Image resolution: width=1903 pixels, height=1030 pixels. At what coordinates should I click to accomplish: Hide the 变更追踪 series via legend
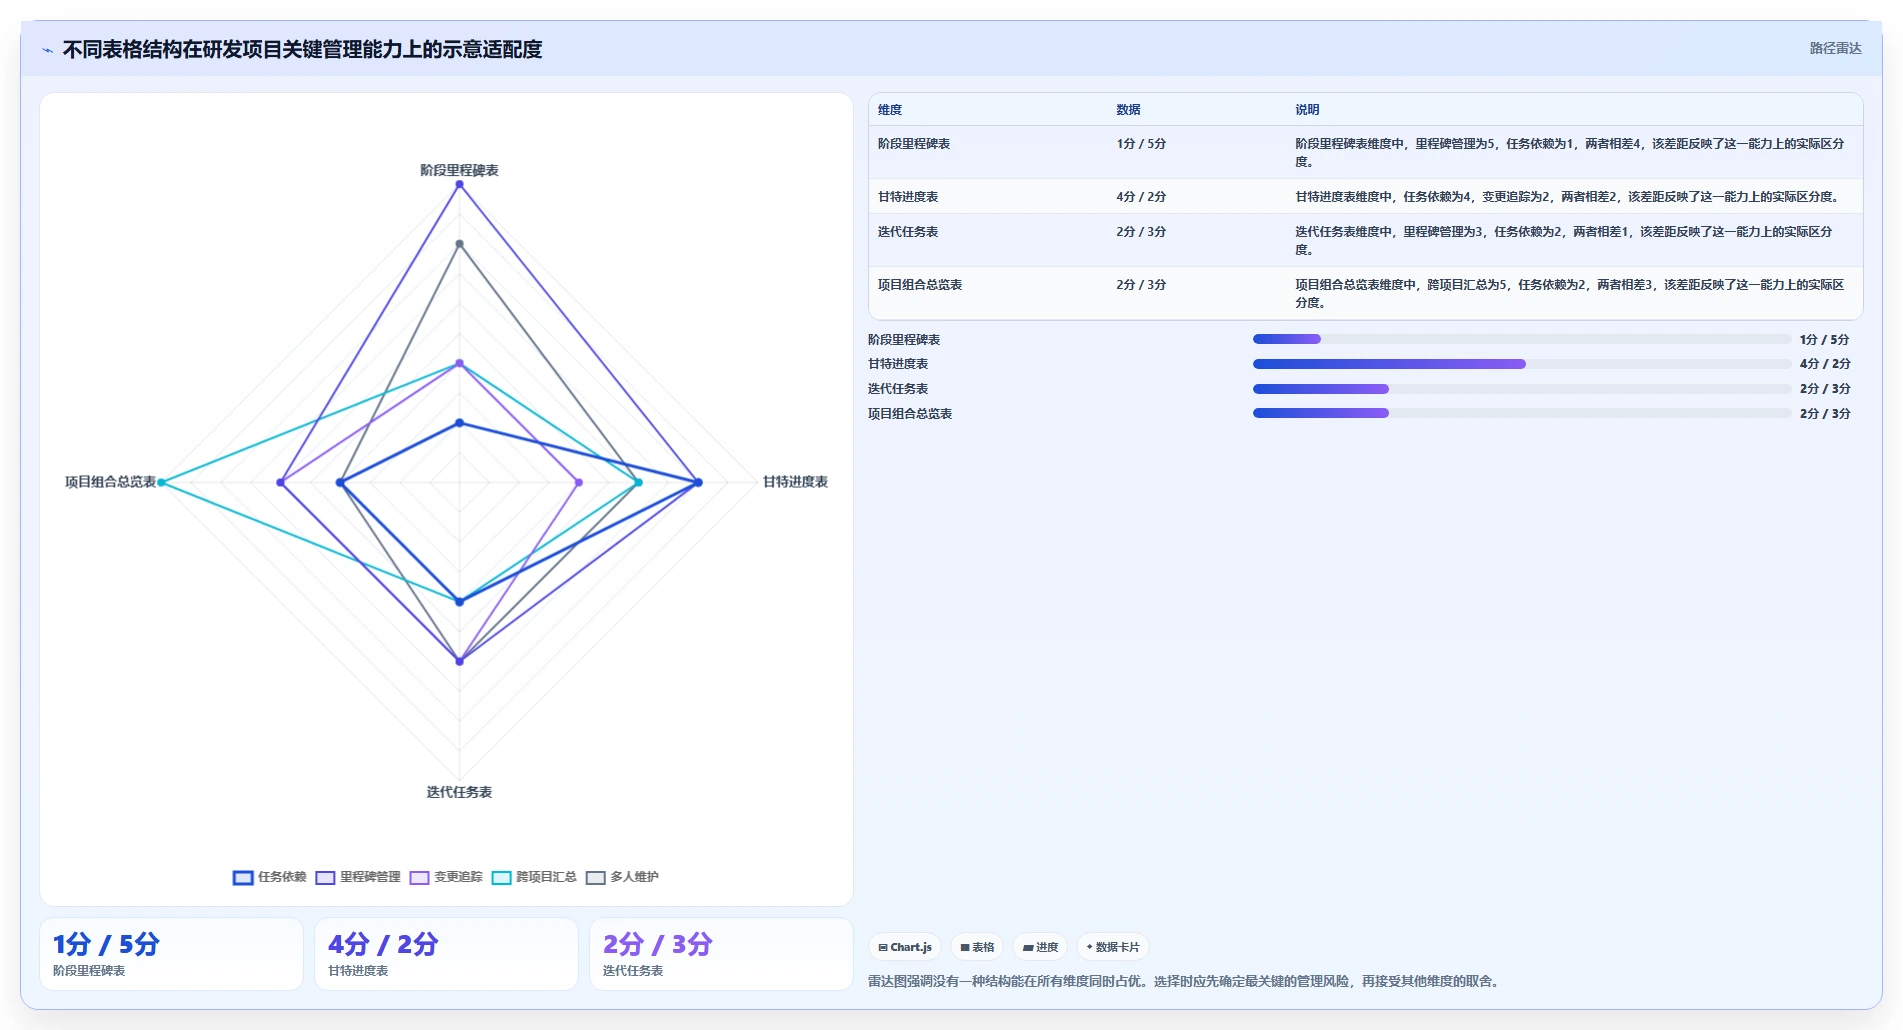point(446,877)
